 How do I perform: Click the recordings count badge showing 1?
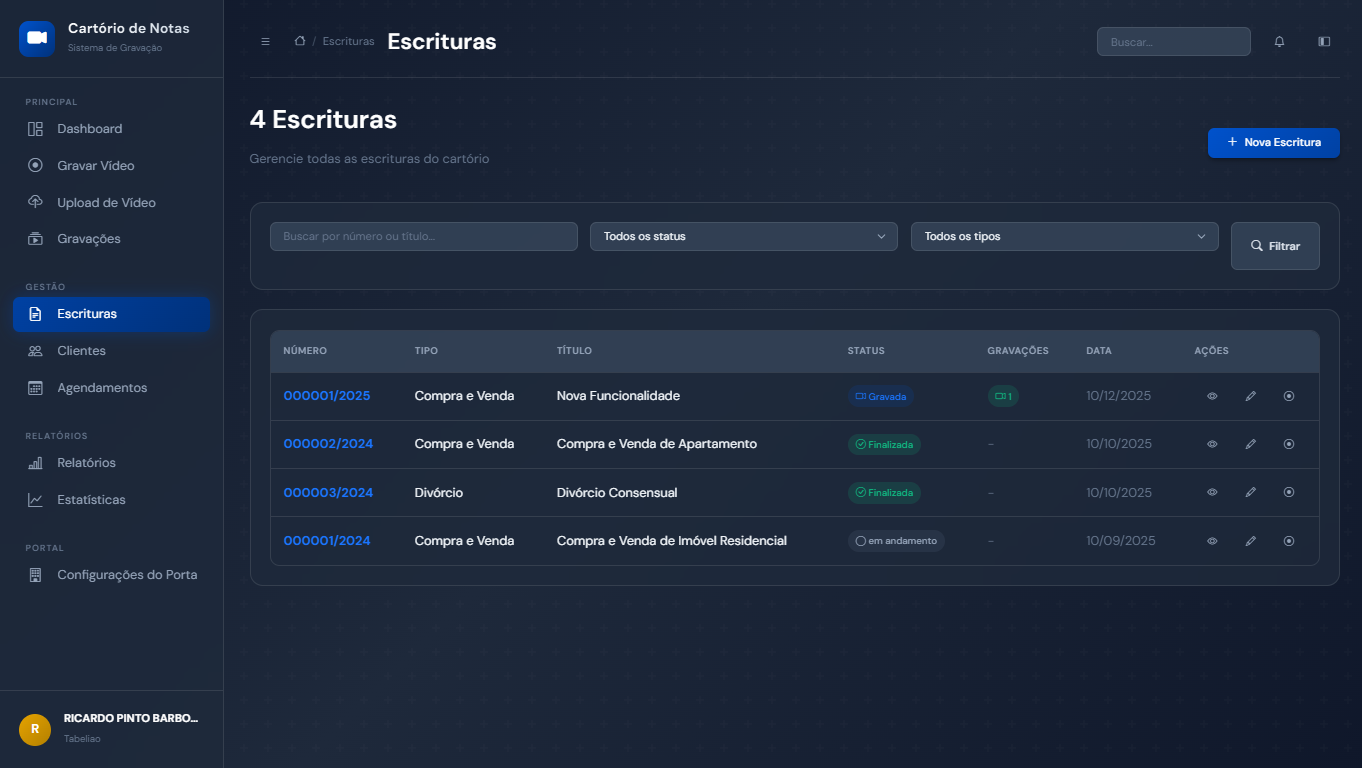click(x=1003, y=396)
